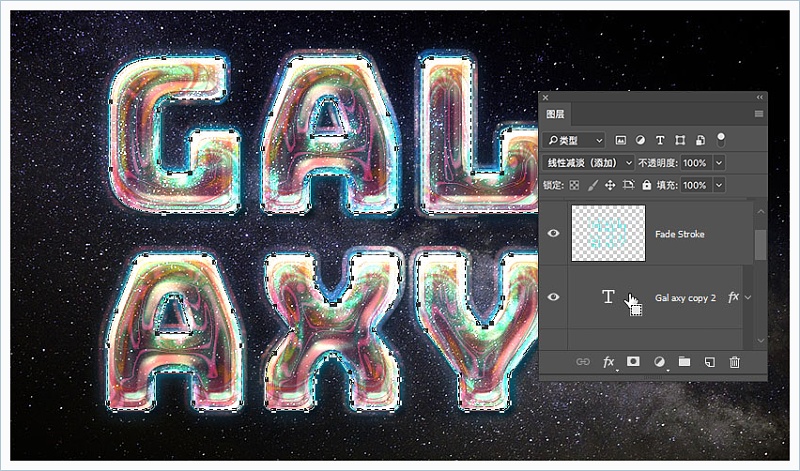Delete the layer with trash icon
This screenshot has height=471, width=800.
[x=735, y=362]
